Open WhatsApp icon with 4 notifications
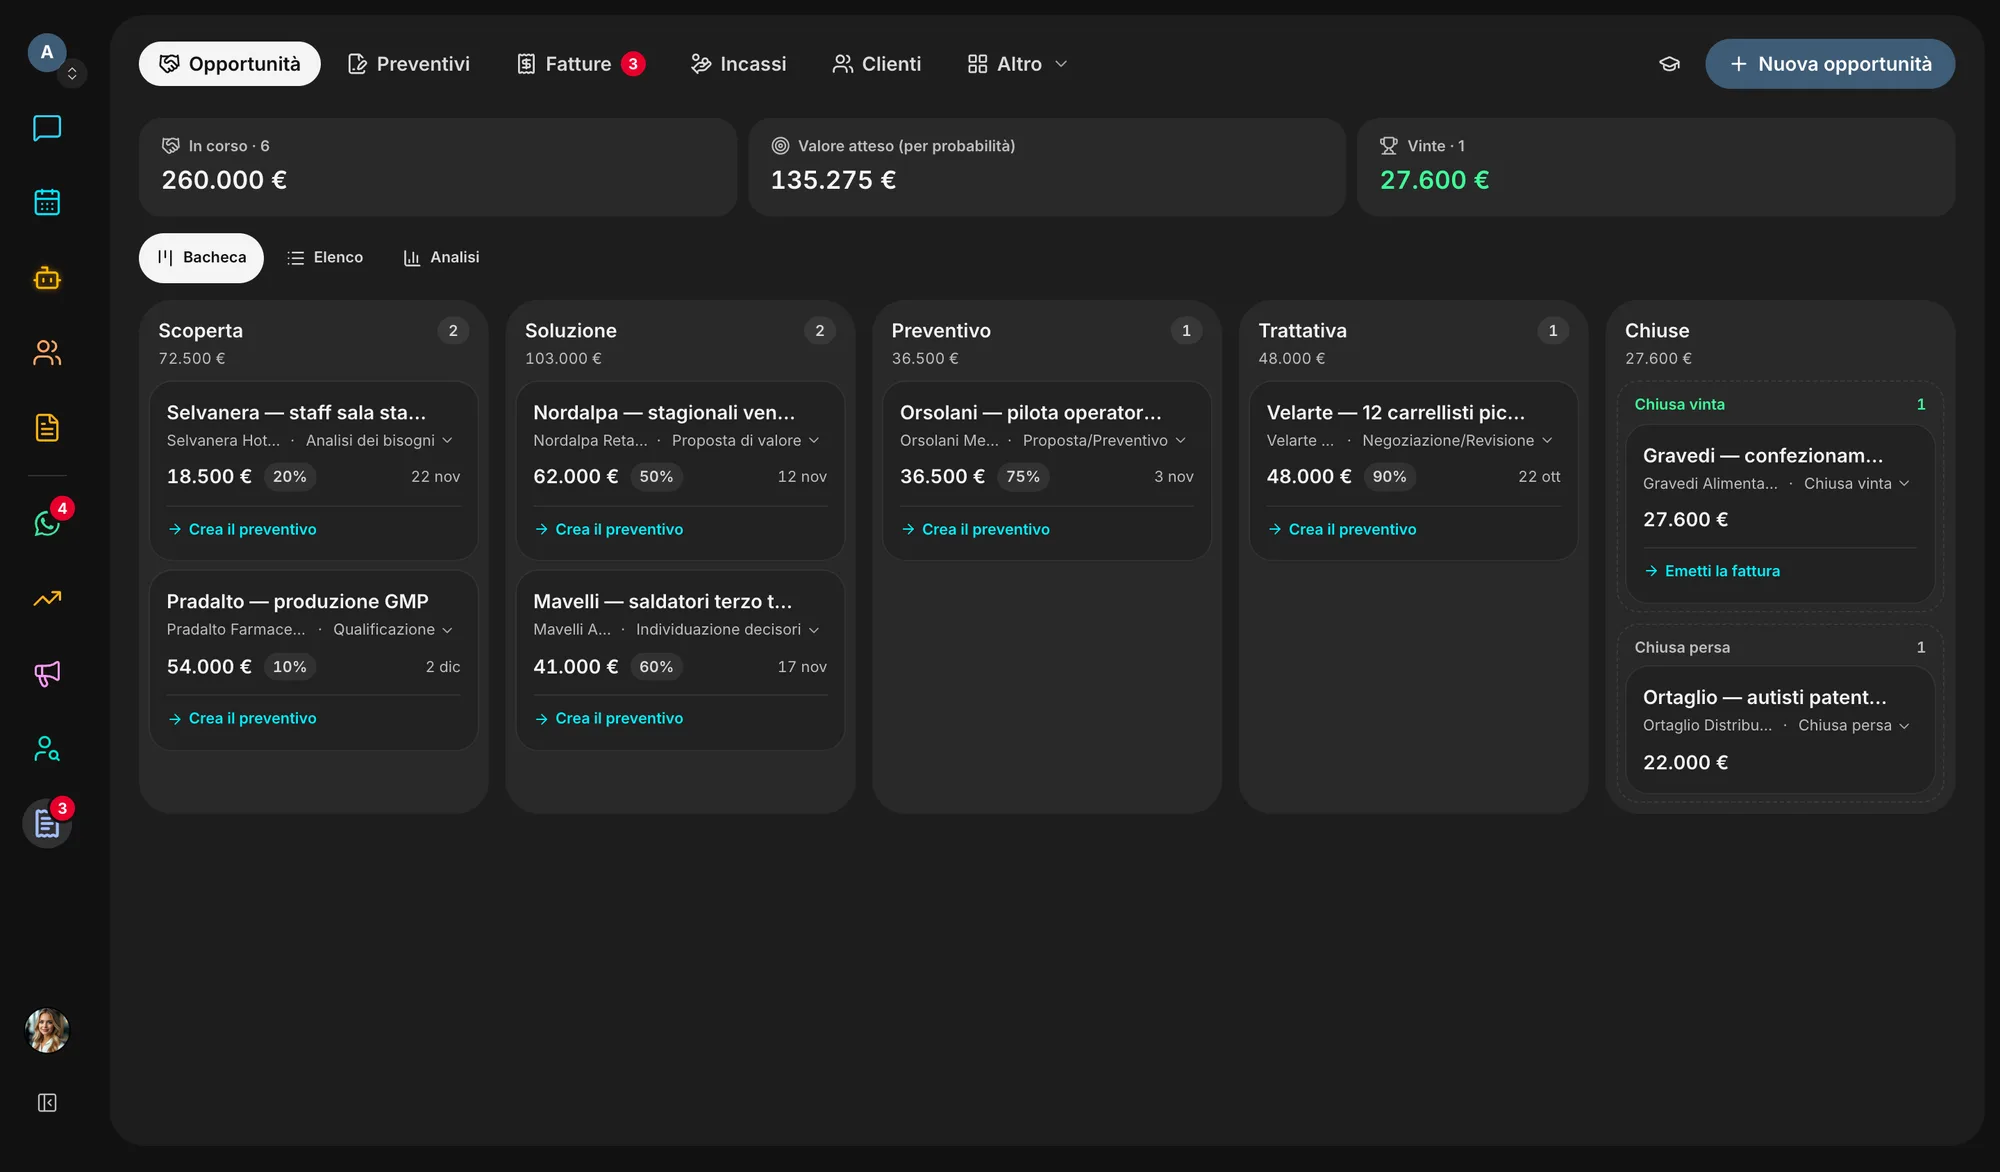The height and width of the screenshot is (1172, 2000). 47,522
